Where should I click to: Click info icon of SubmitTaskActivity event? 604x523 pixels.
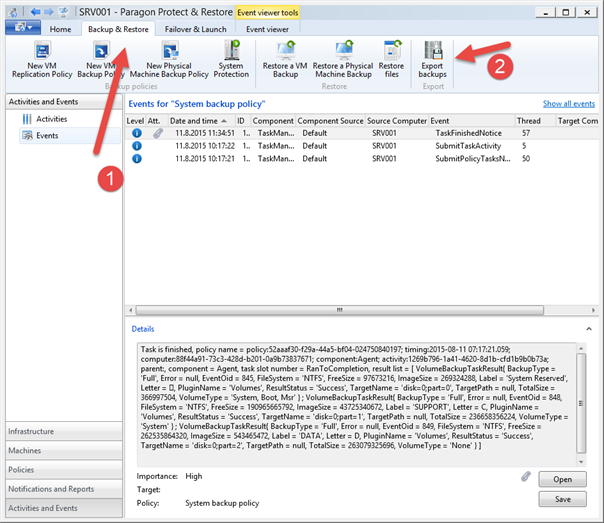pyautogui.click(x=137, y=146)
